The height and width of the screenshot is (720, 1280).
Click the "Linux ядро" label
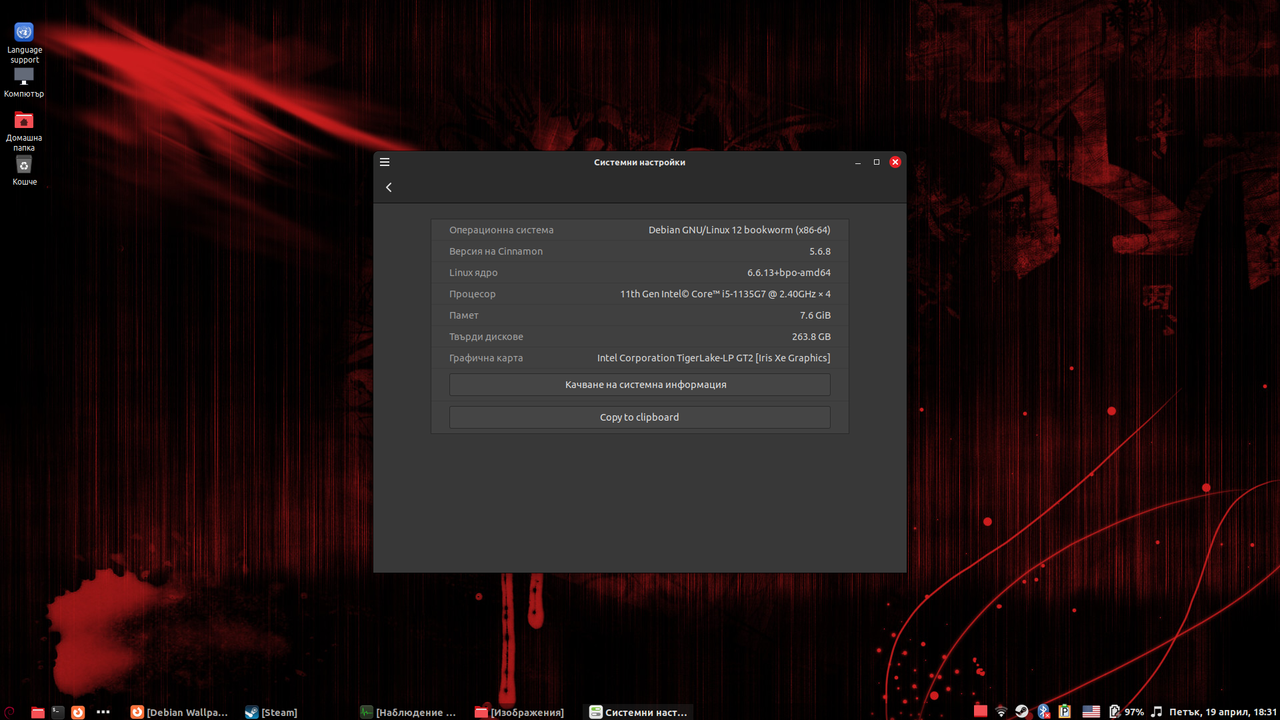(x=473, y=273)
